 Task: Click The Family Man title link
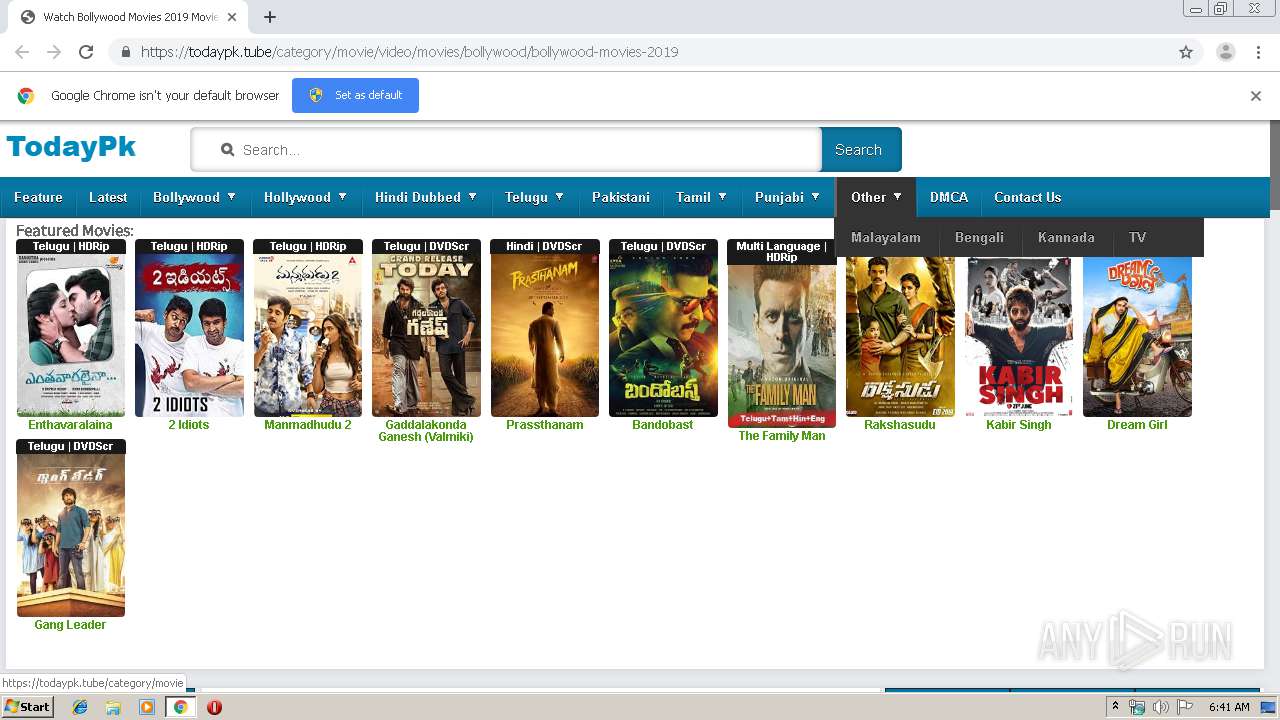[782, 436]
